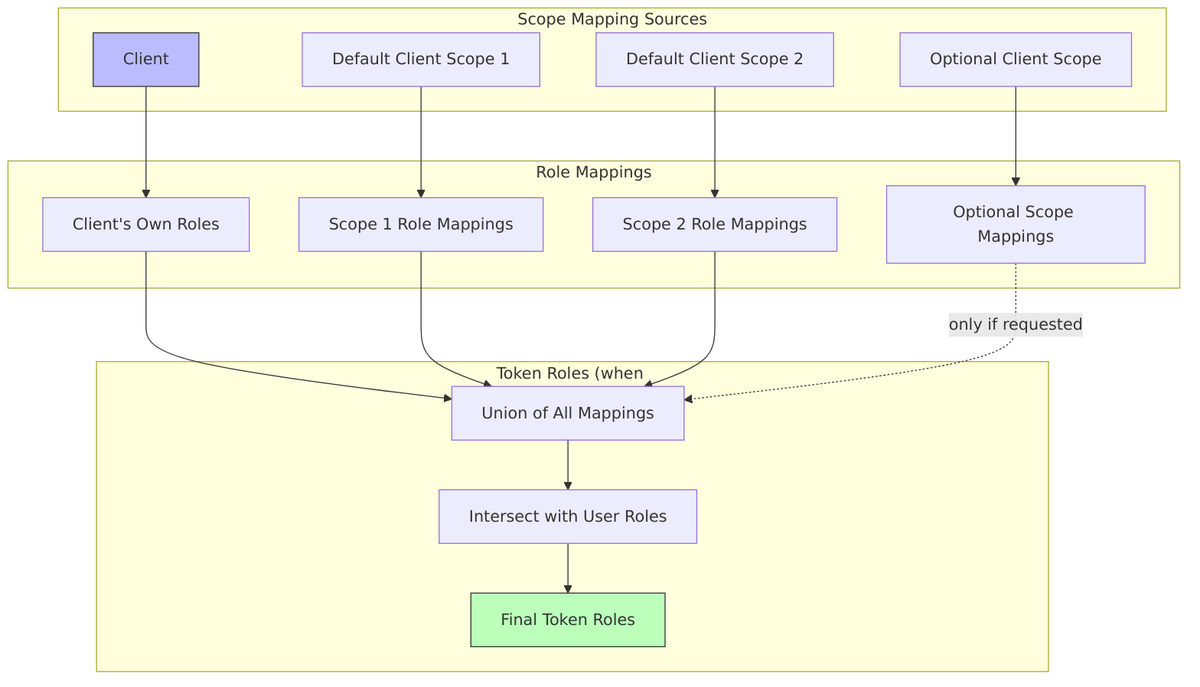Click the Optional Client Scope node

[x=1015, y=59]
